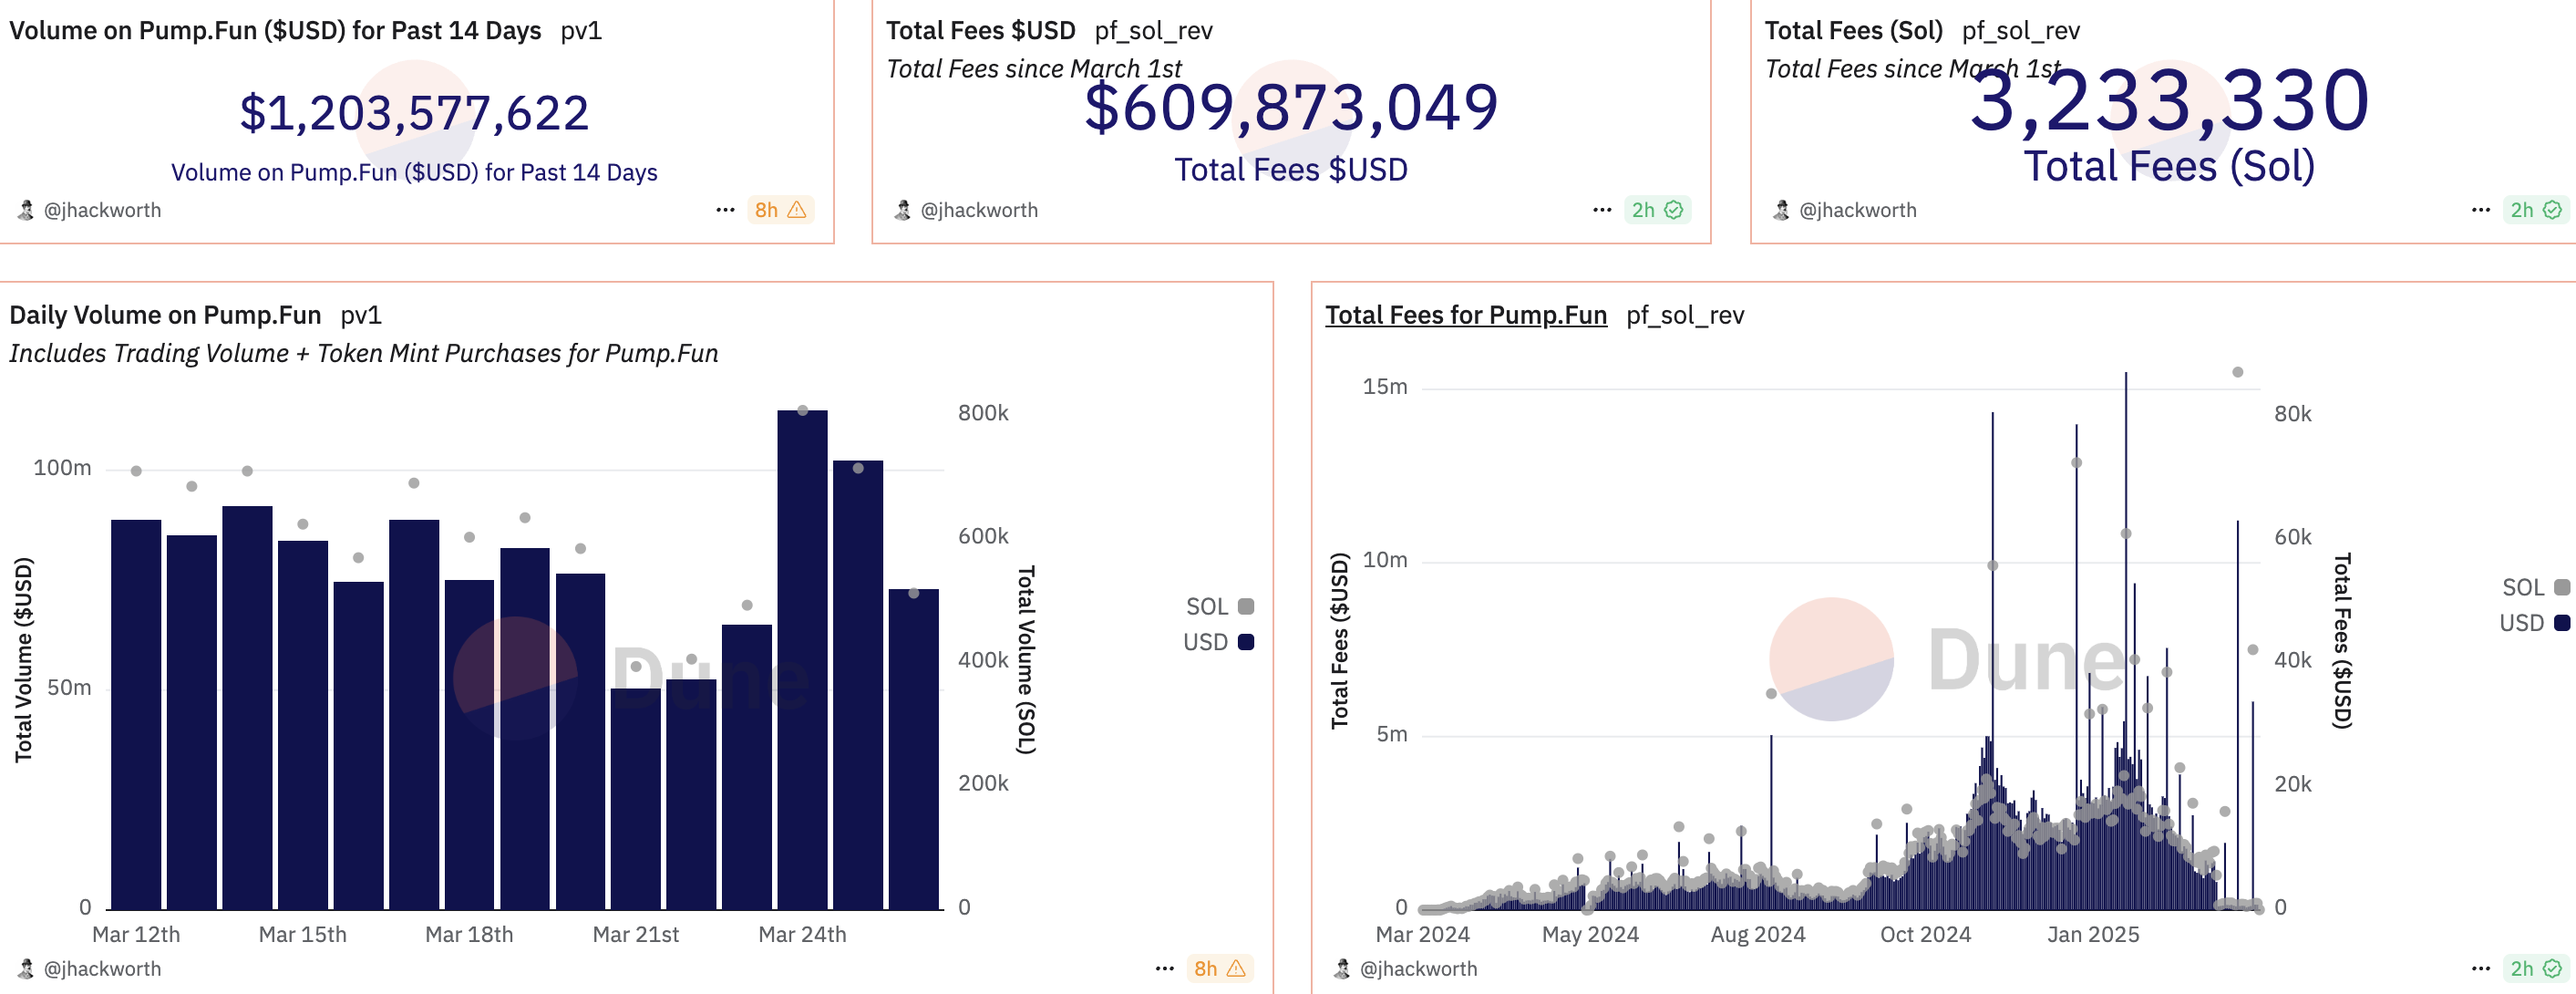Open three-dot menu on 14 Days Volume card
This screenshot has width=2576, height=994.
tap(725, 210)
